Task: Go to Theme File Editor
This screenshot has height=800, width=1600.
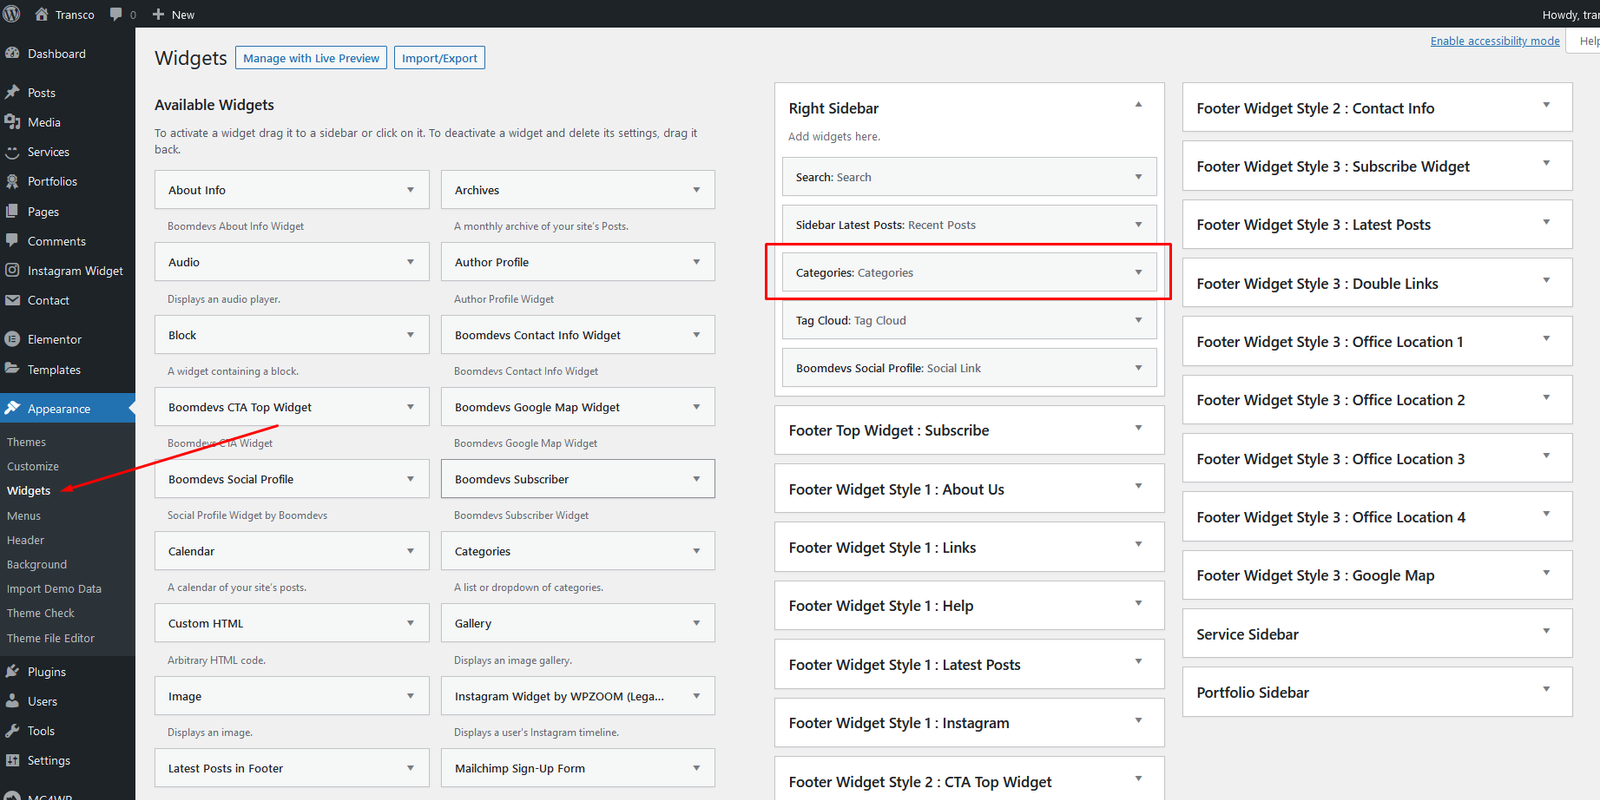Action: [51, 638]
